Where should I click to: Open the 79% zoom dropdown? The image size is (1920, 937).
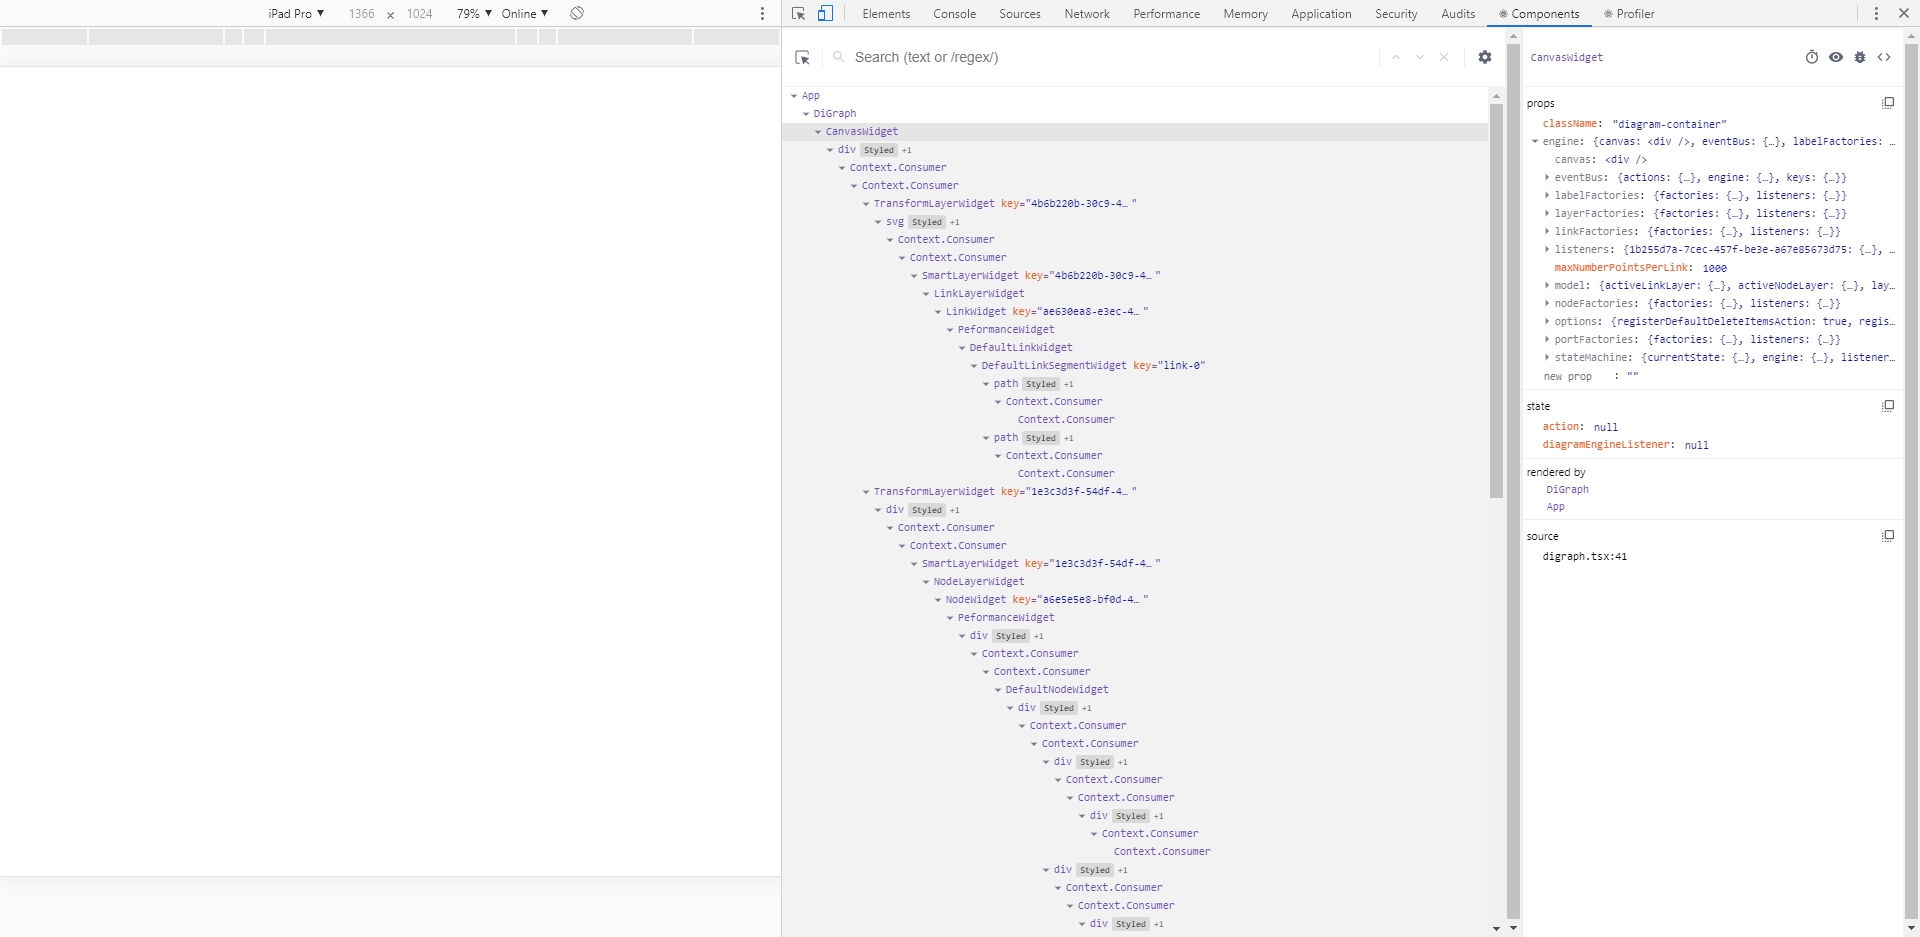pyautogui.click(x=474, y=14)
